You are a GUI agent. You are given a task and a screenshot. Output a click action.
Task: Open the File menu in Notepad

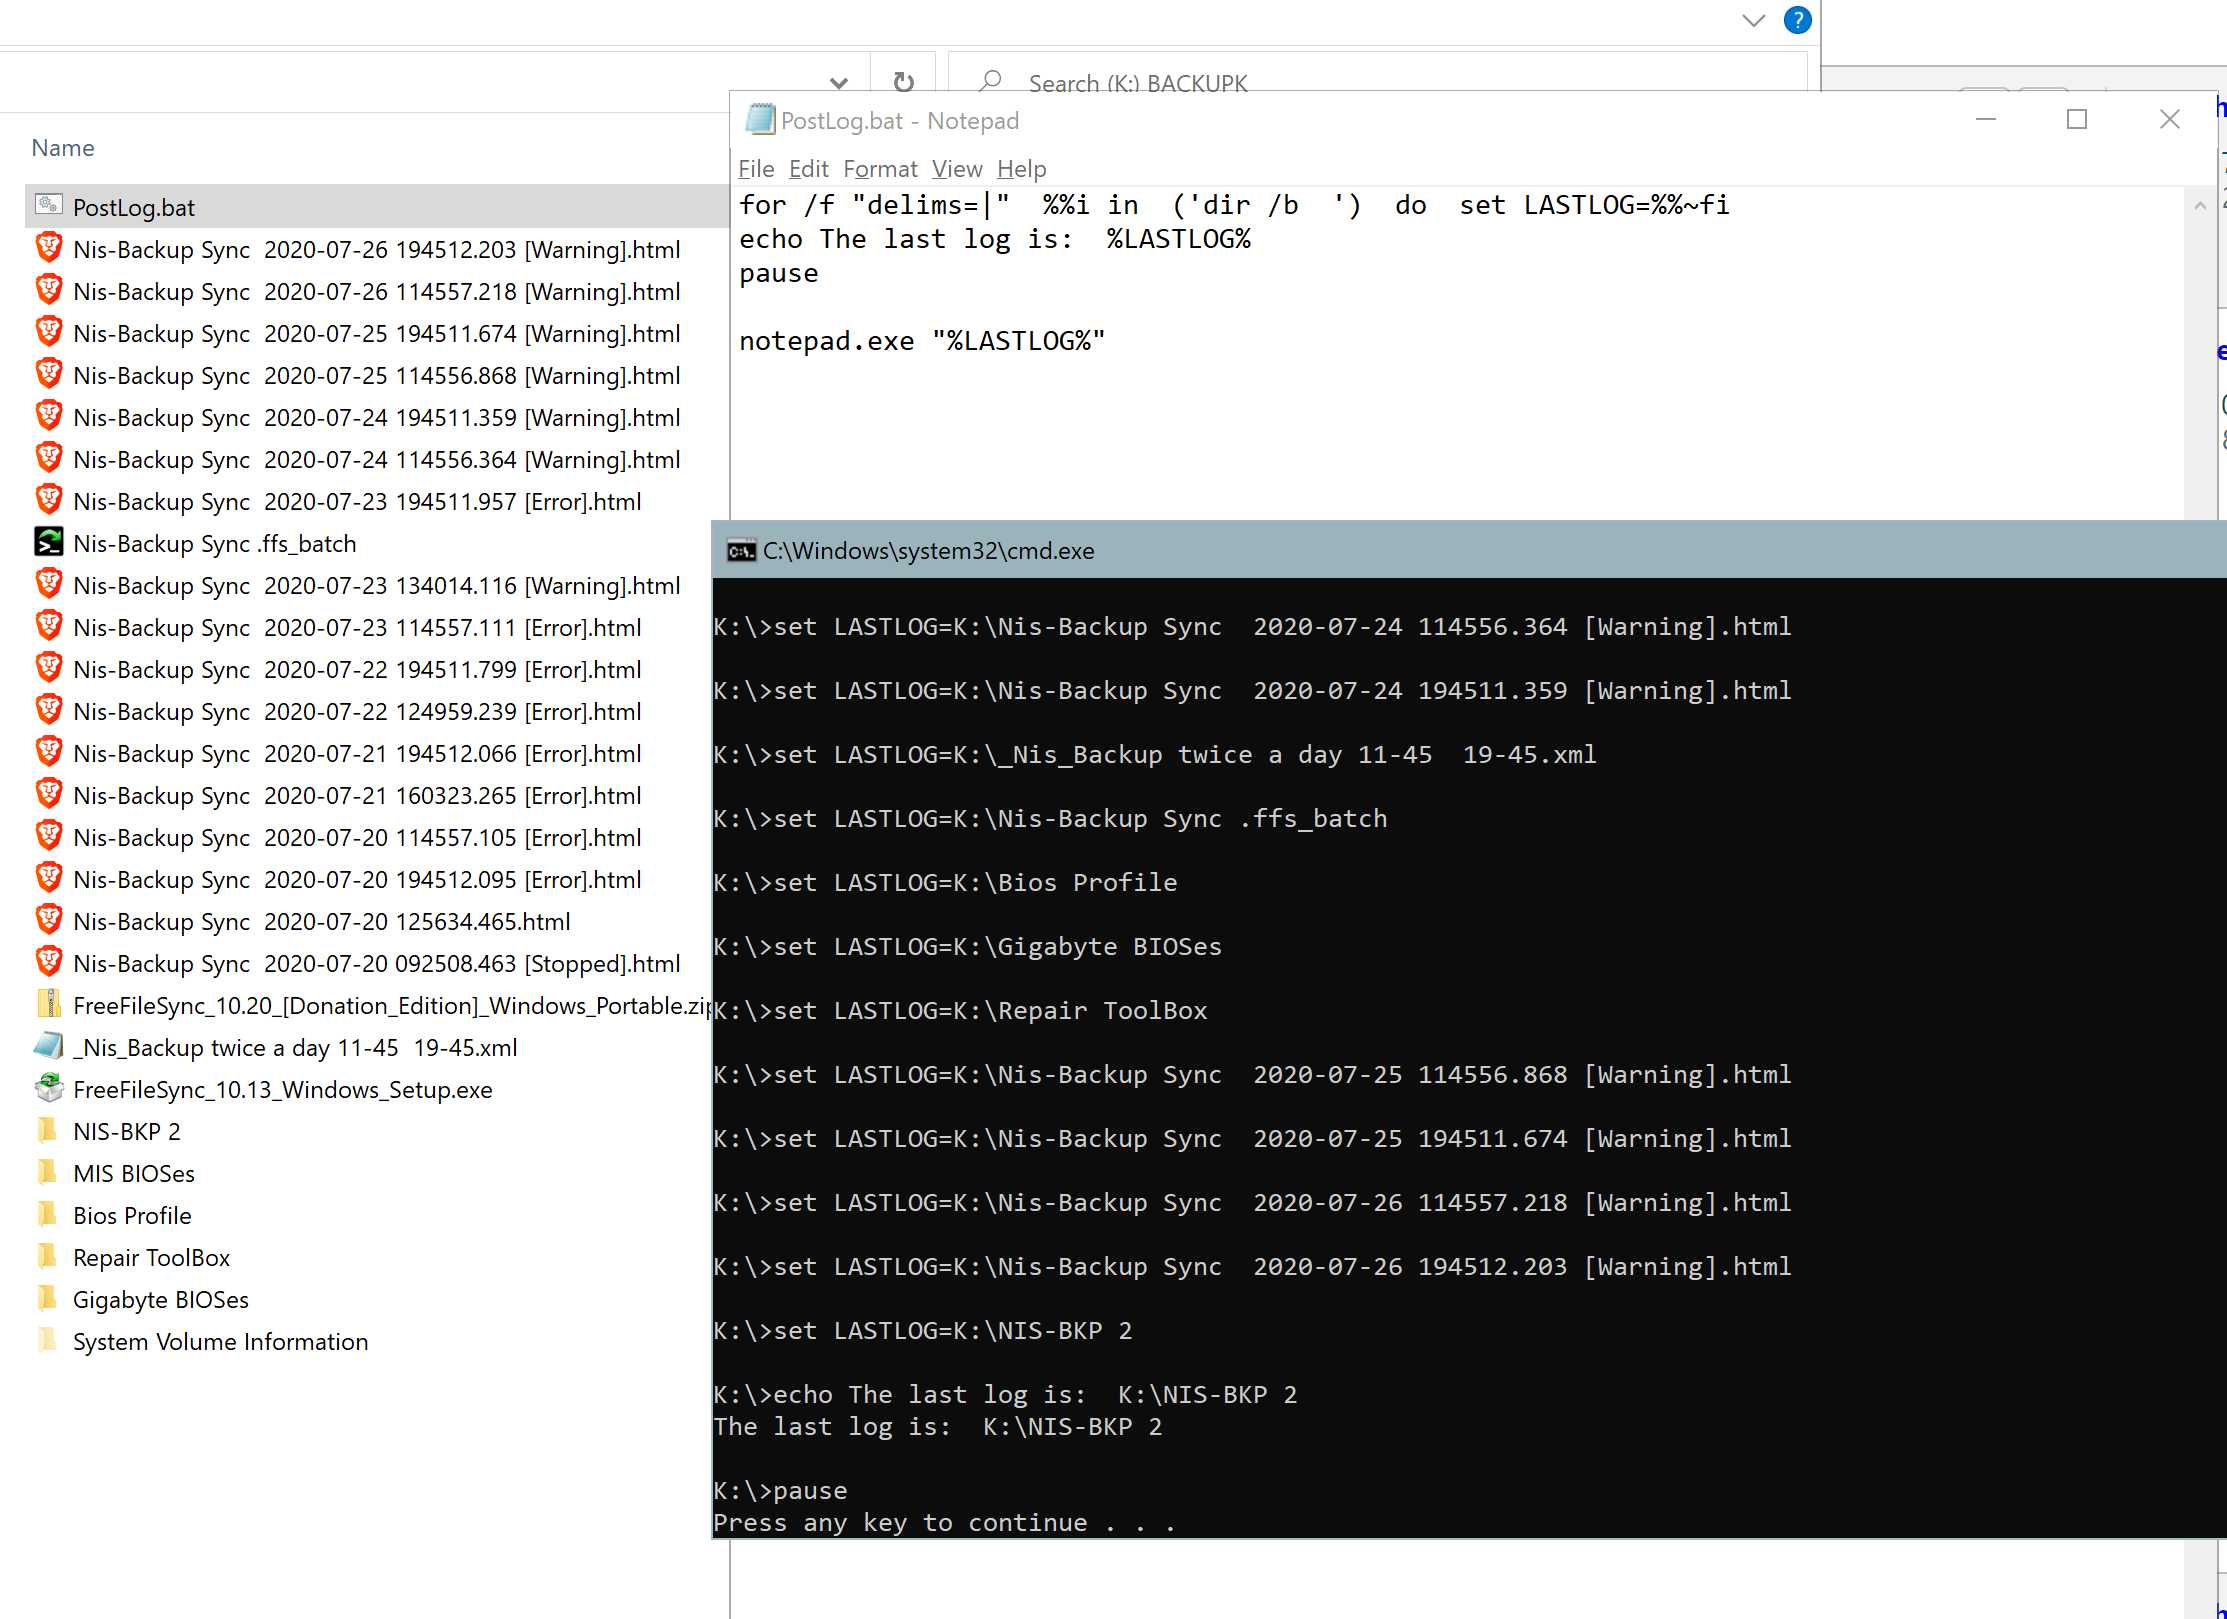tap(756, 169)
